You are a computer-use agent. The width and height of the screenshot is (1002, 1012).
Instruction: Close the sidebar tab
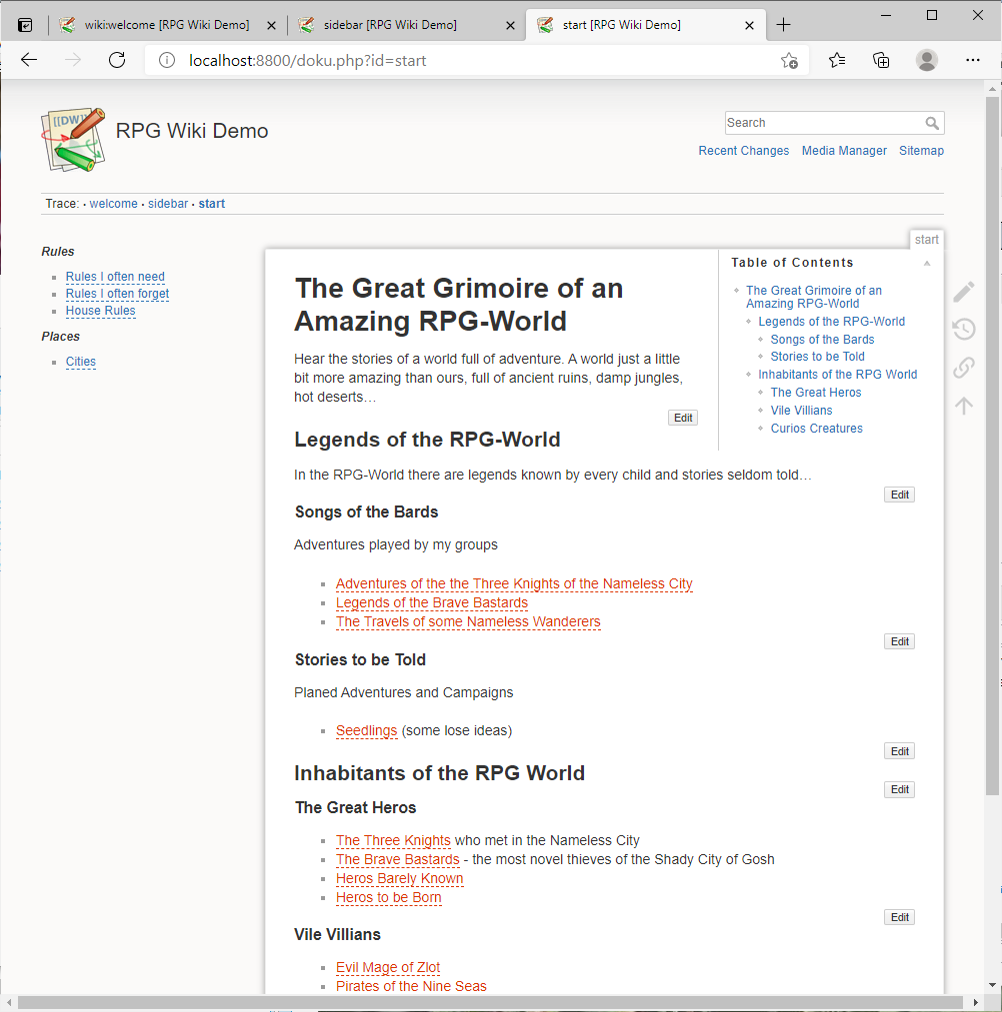pos(510,25)
